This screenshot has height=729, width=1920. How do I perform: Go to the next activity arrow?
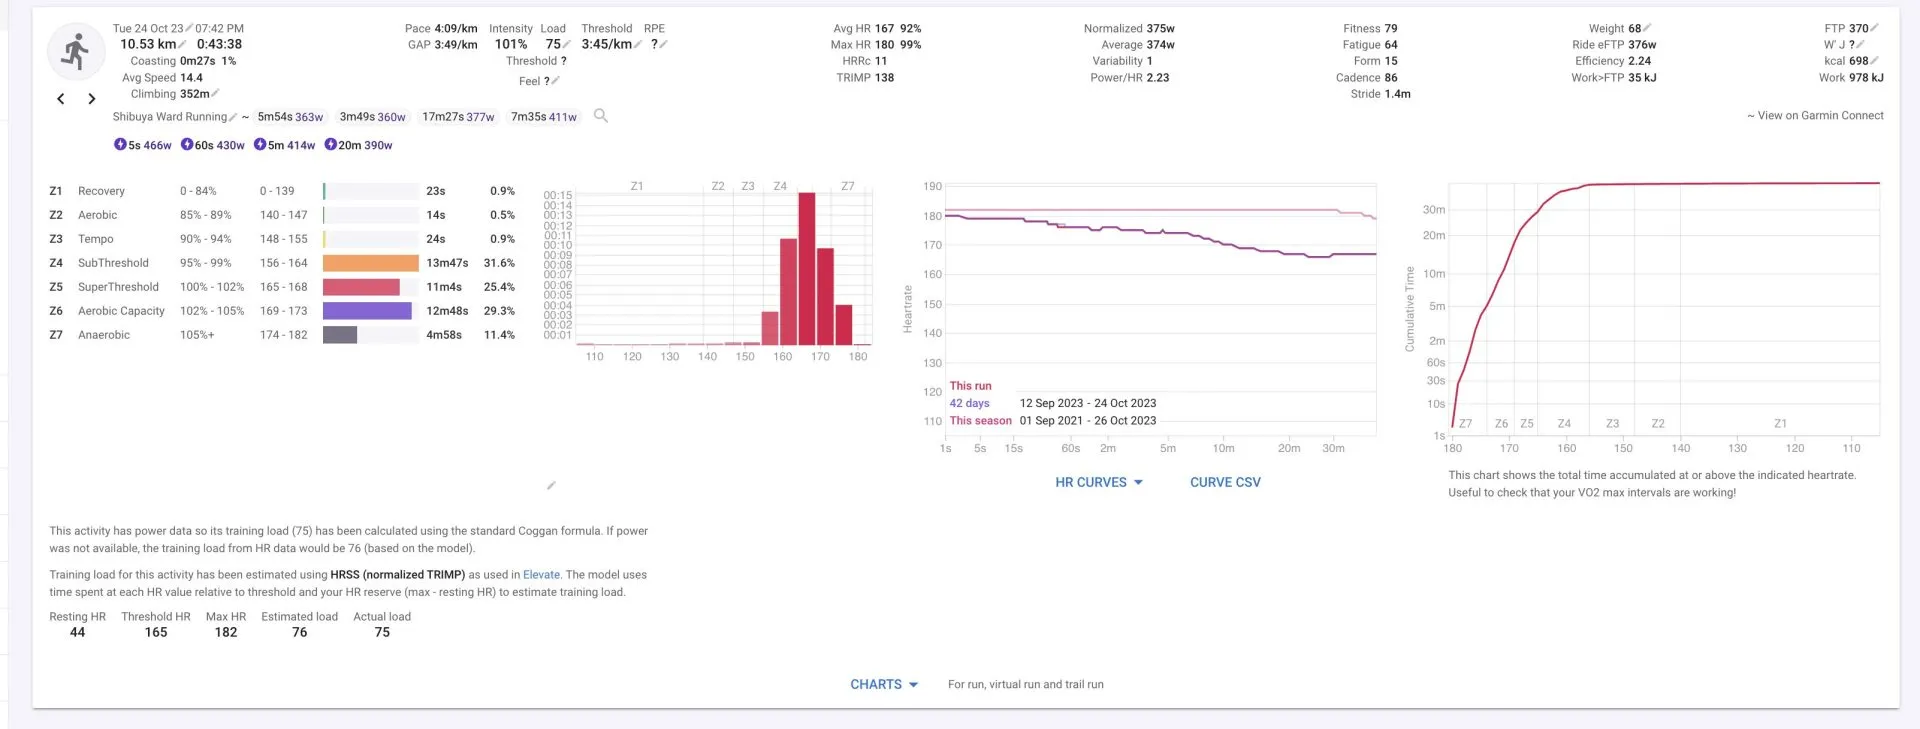tap(92, 99)
